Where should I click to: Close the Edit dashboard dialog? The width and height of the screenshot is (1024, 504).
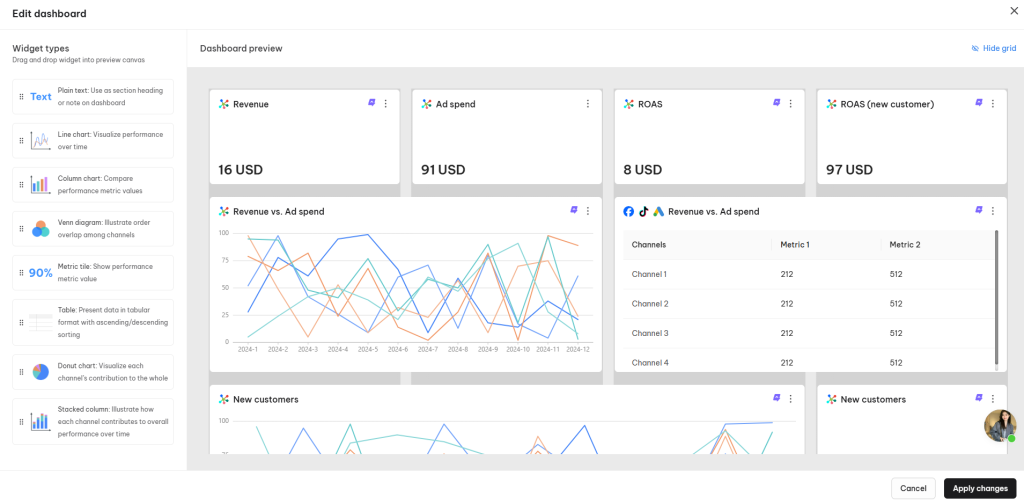(x=1014, y=10)
